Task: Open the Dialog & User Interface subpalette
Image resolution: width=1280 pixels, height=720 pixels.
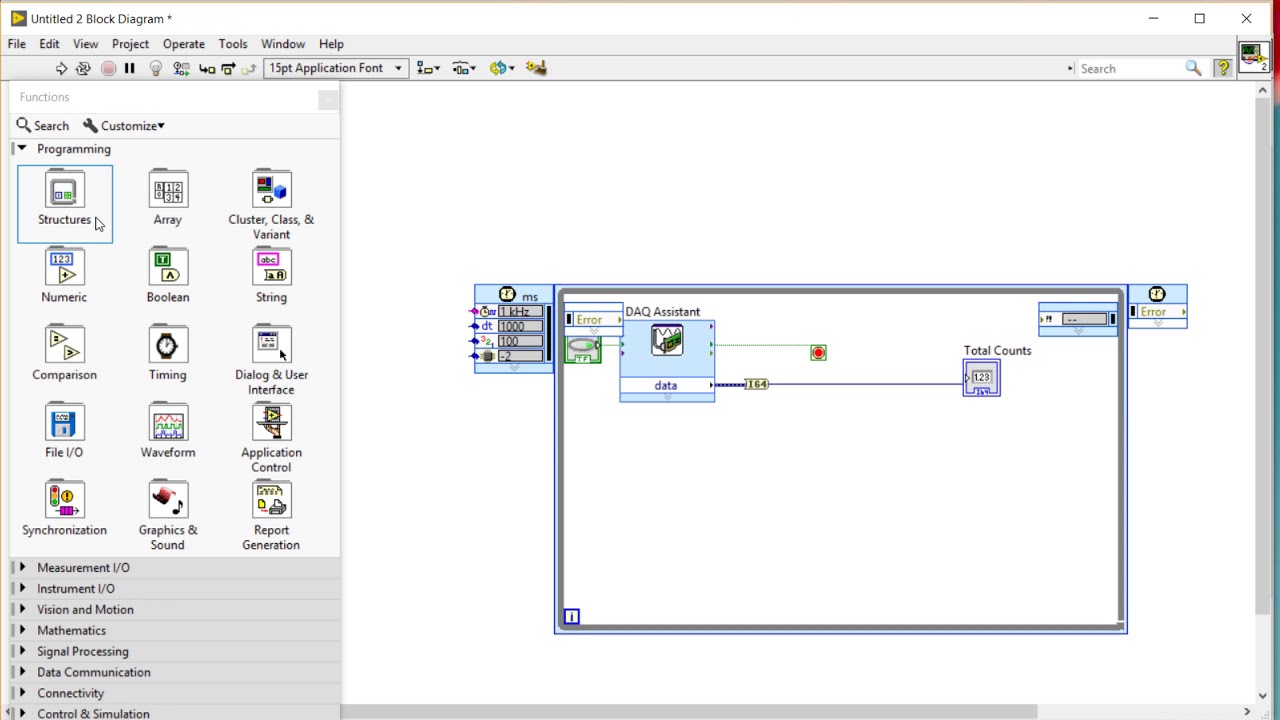Action: (271, 360)
